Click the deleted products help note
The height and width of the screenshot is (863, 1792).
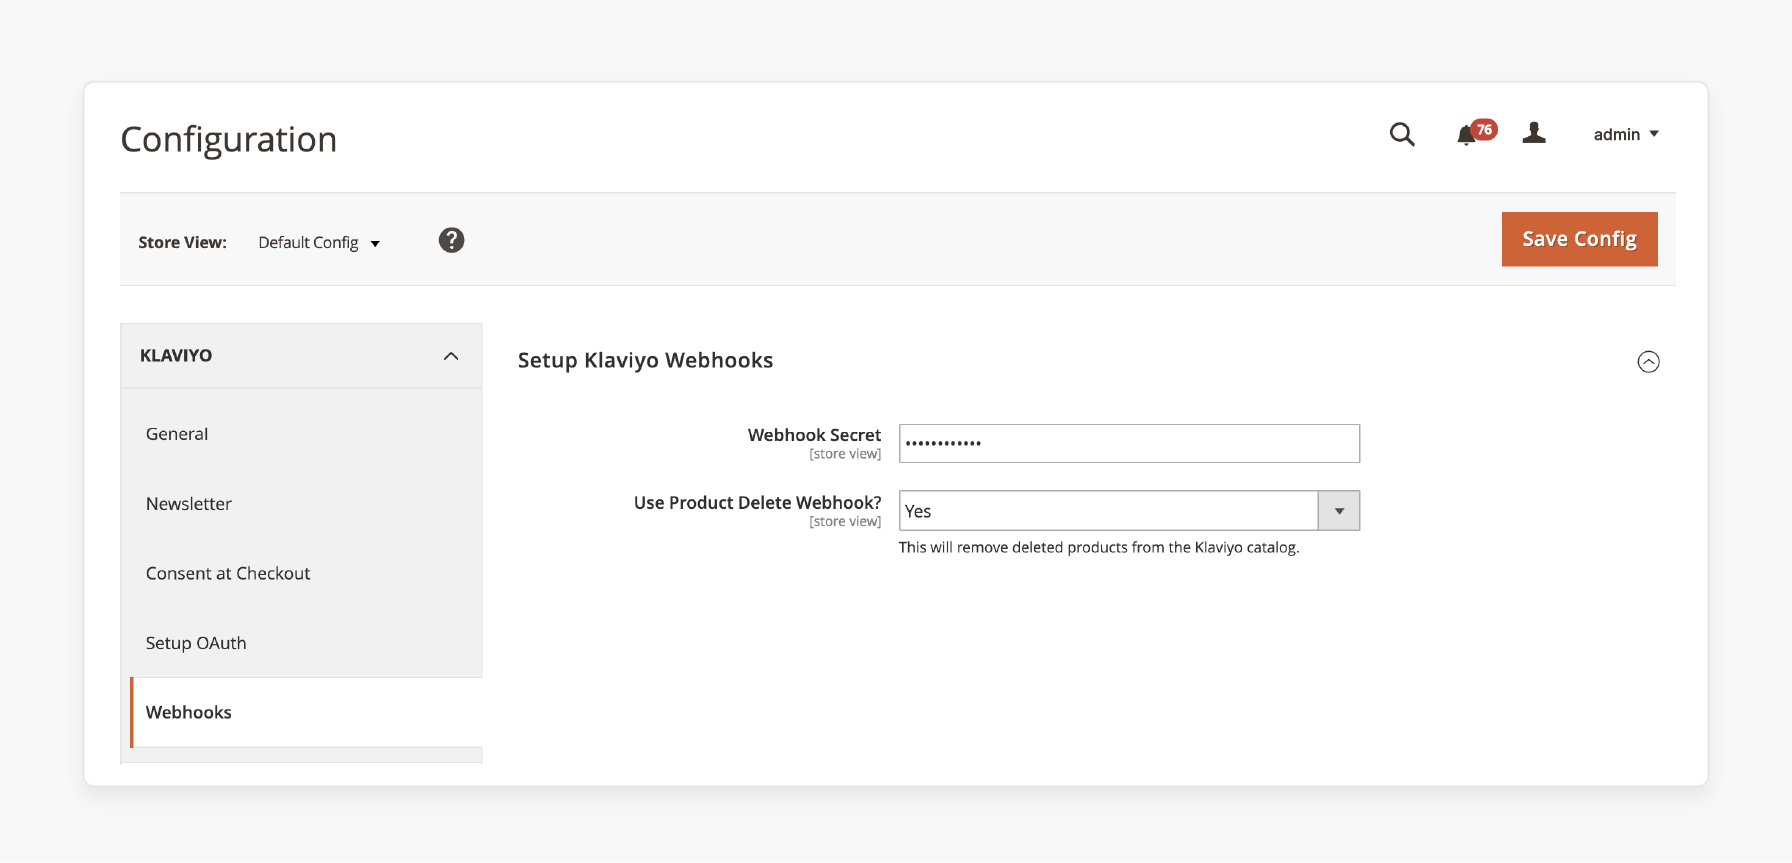click(x=1099, y=547)
